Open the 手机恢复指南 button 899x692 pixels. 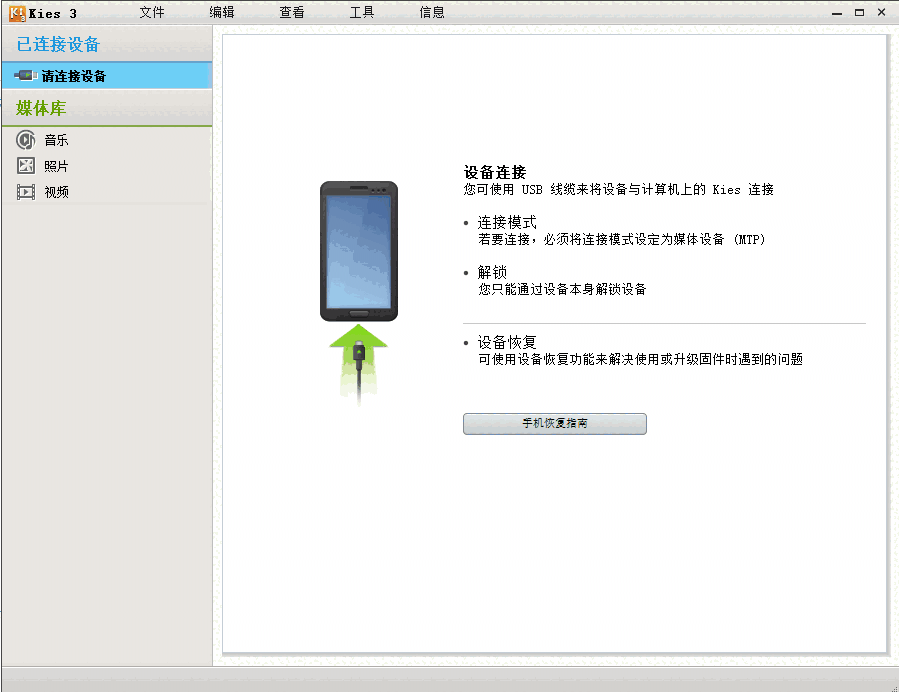click(554, 423)
